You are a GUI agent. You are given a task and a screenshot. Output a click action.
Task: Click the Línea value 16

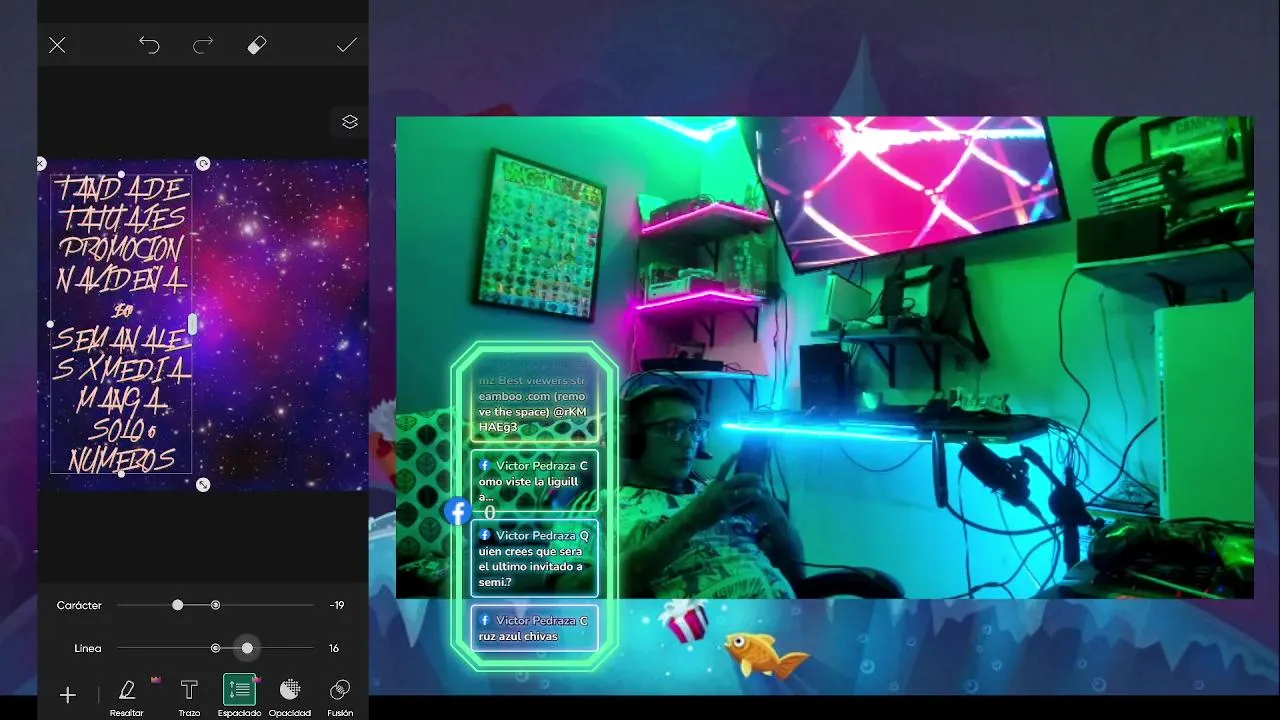coord(334,649)
